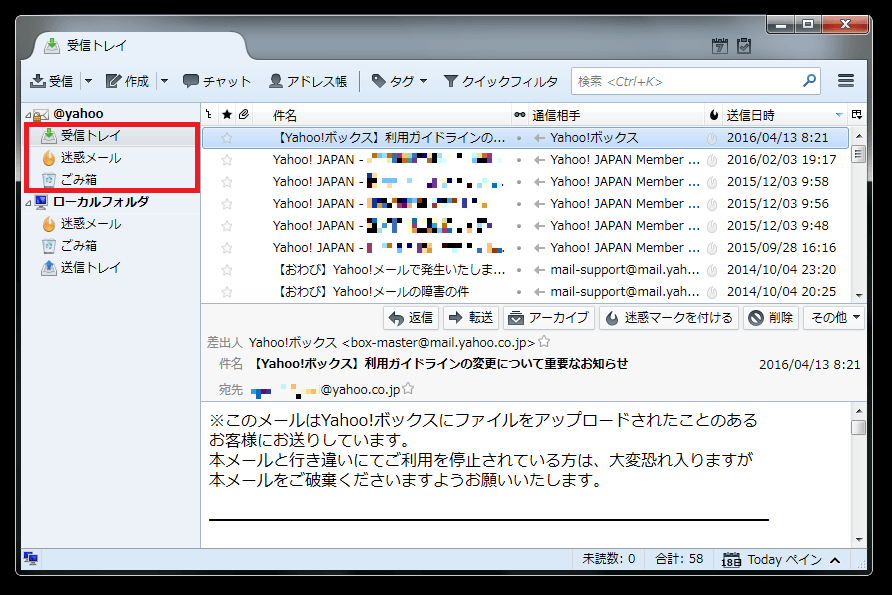
Task: Click the チャット chat toolbar button
Action: (x=217, y=81)
